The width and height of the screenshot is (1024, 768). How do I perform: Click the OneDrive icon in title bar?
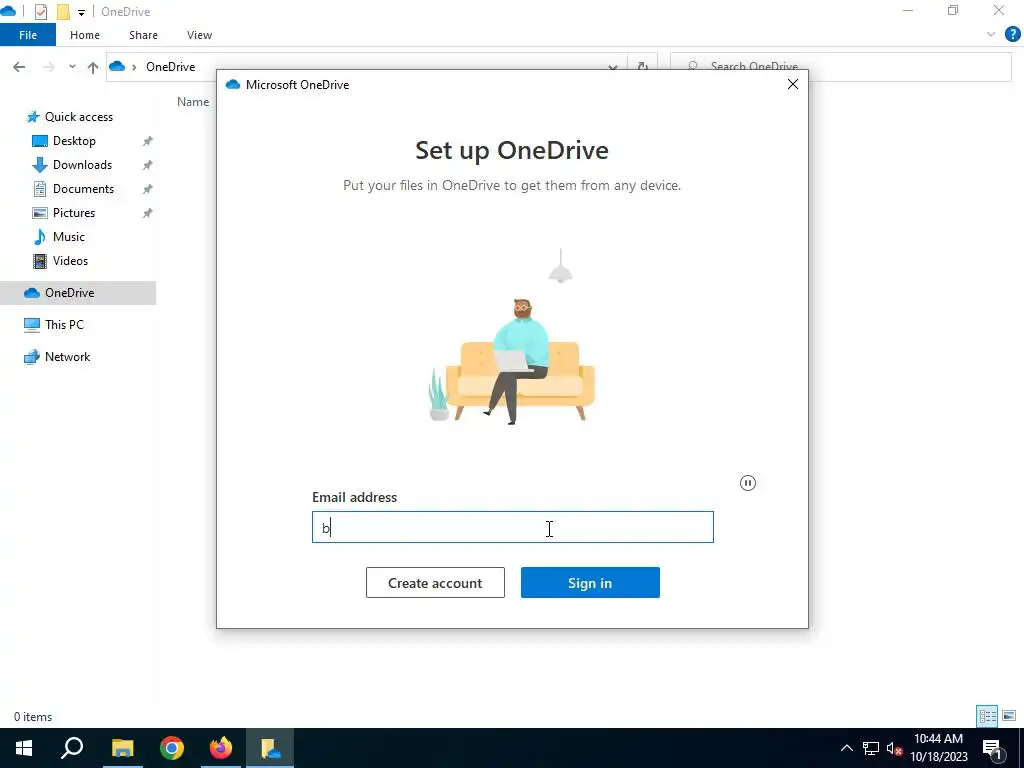[8, 11]
